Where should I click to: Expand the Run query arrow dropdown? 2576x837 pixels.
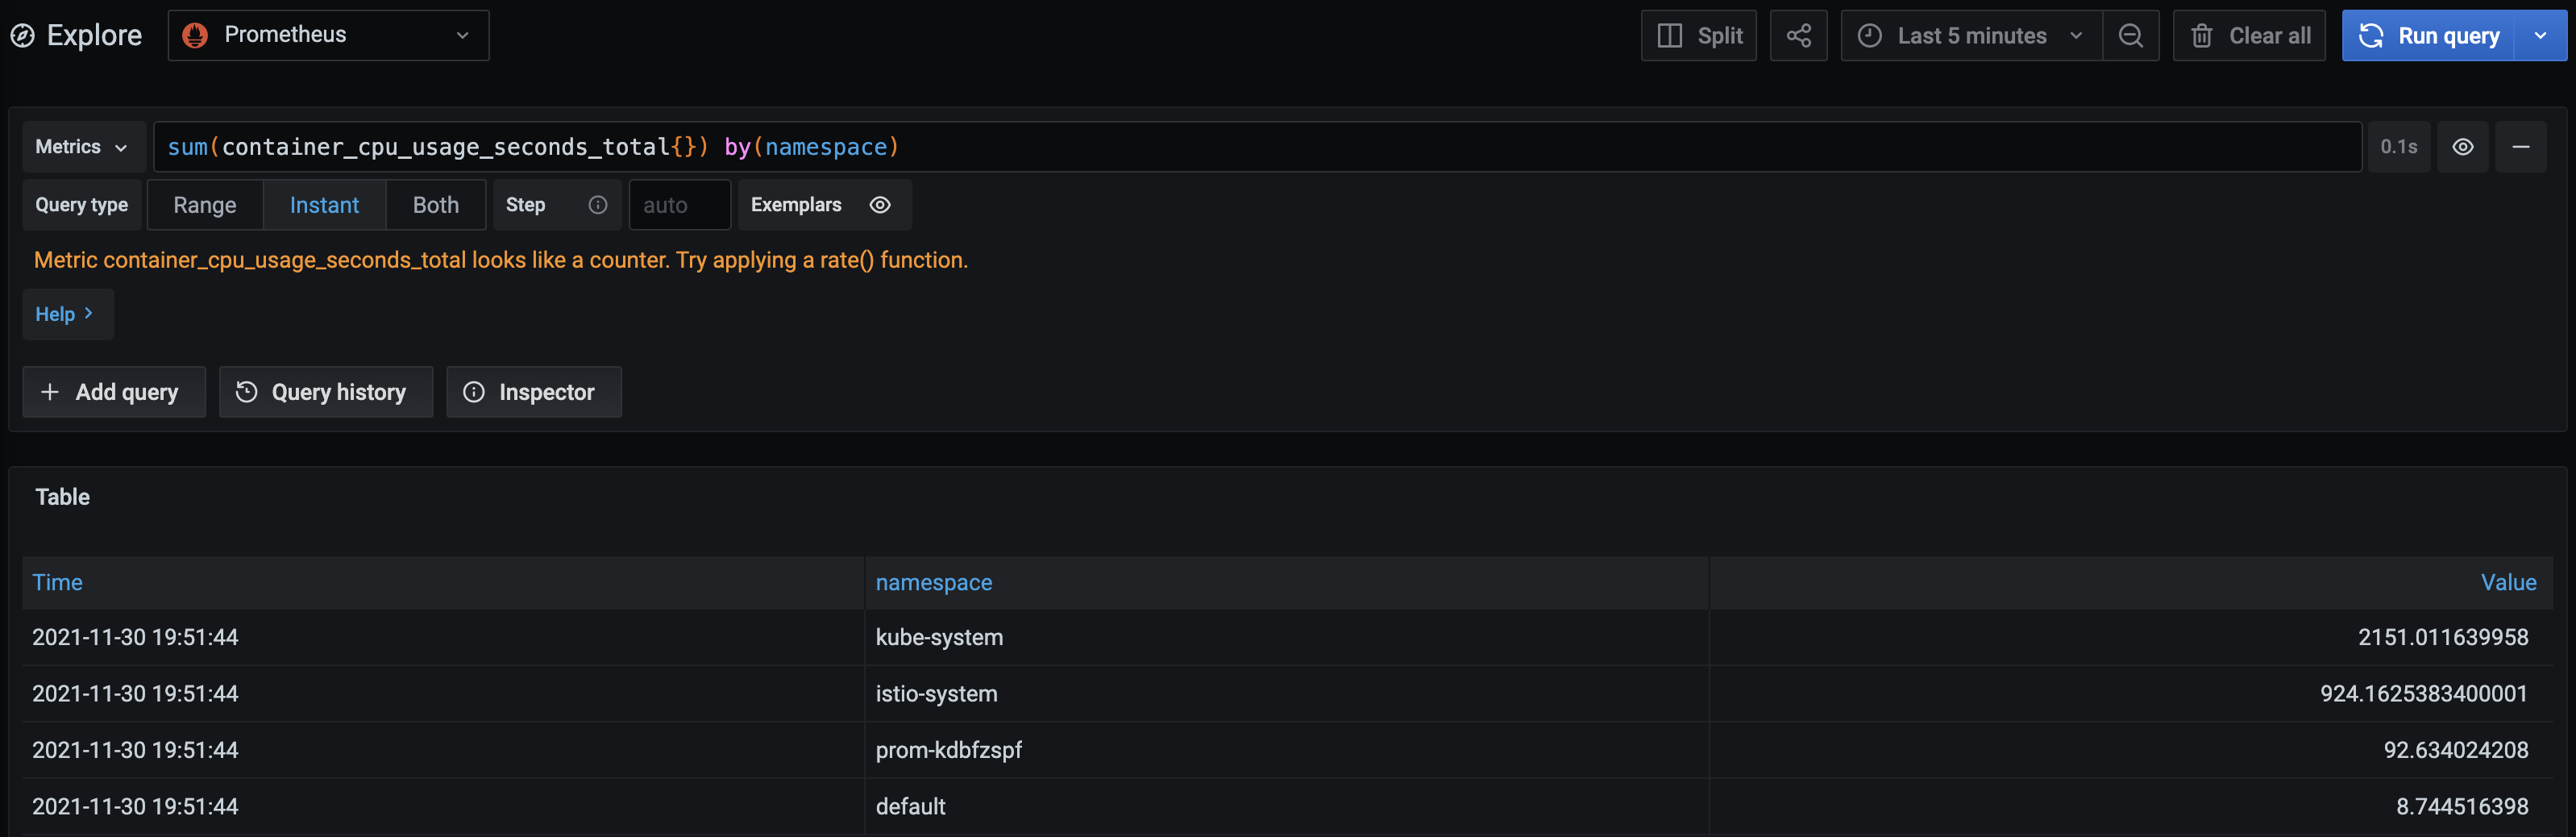click(2540, 36)
